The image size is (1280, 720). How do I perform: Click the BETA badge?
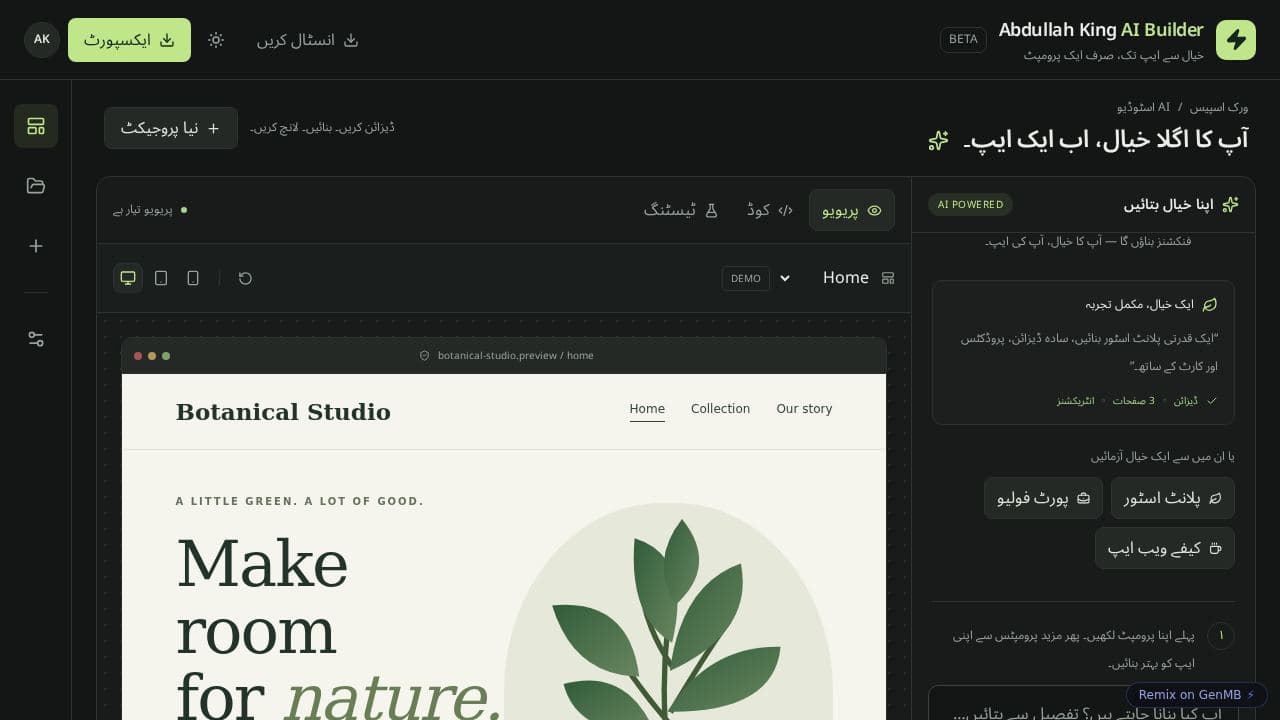963,40
